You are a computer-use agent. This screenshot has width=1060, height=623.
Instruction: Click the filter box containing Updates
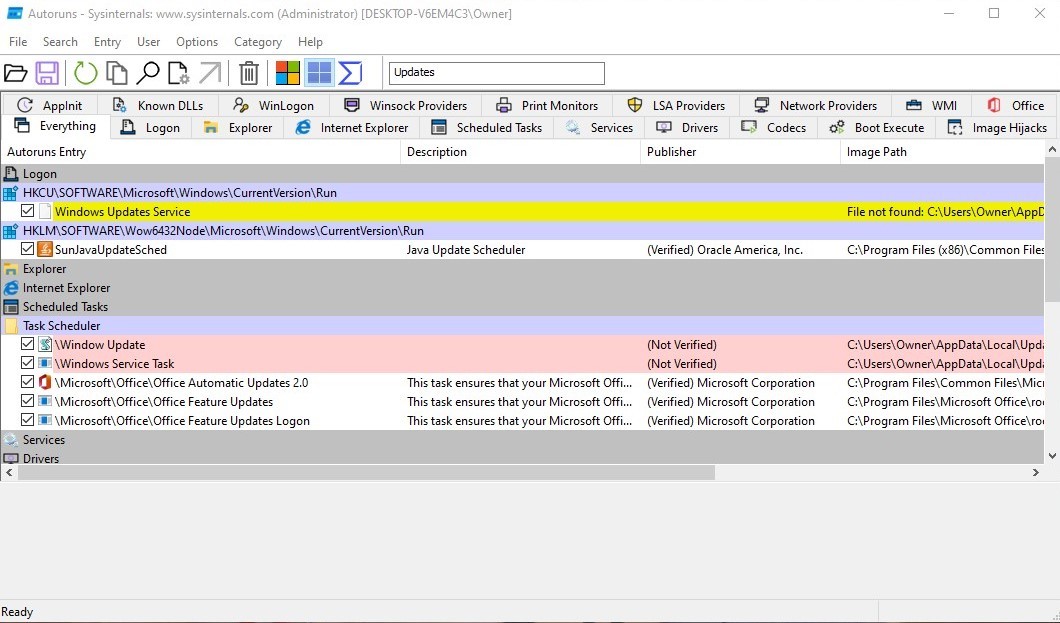[497, 73]
